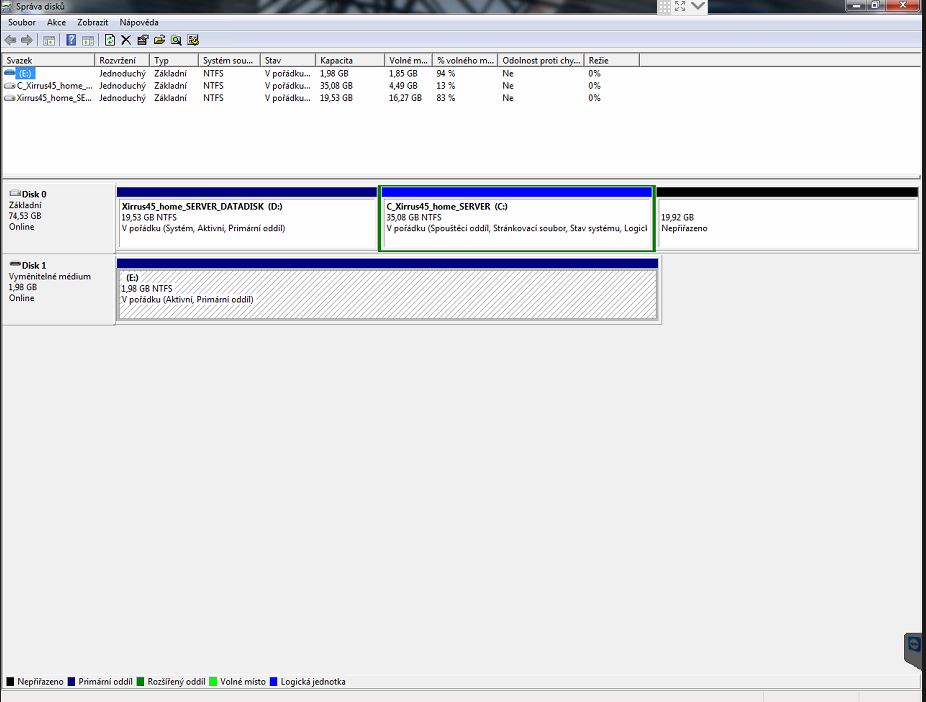
Task: Select the C_Xirrus45_home_... volume name
Action: click(54, 86)
